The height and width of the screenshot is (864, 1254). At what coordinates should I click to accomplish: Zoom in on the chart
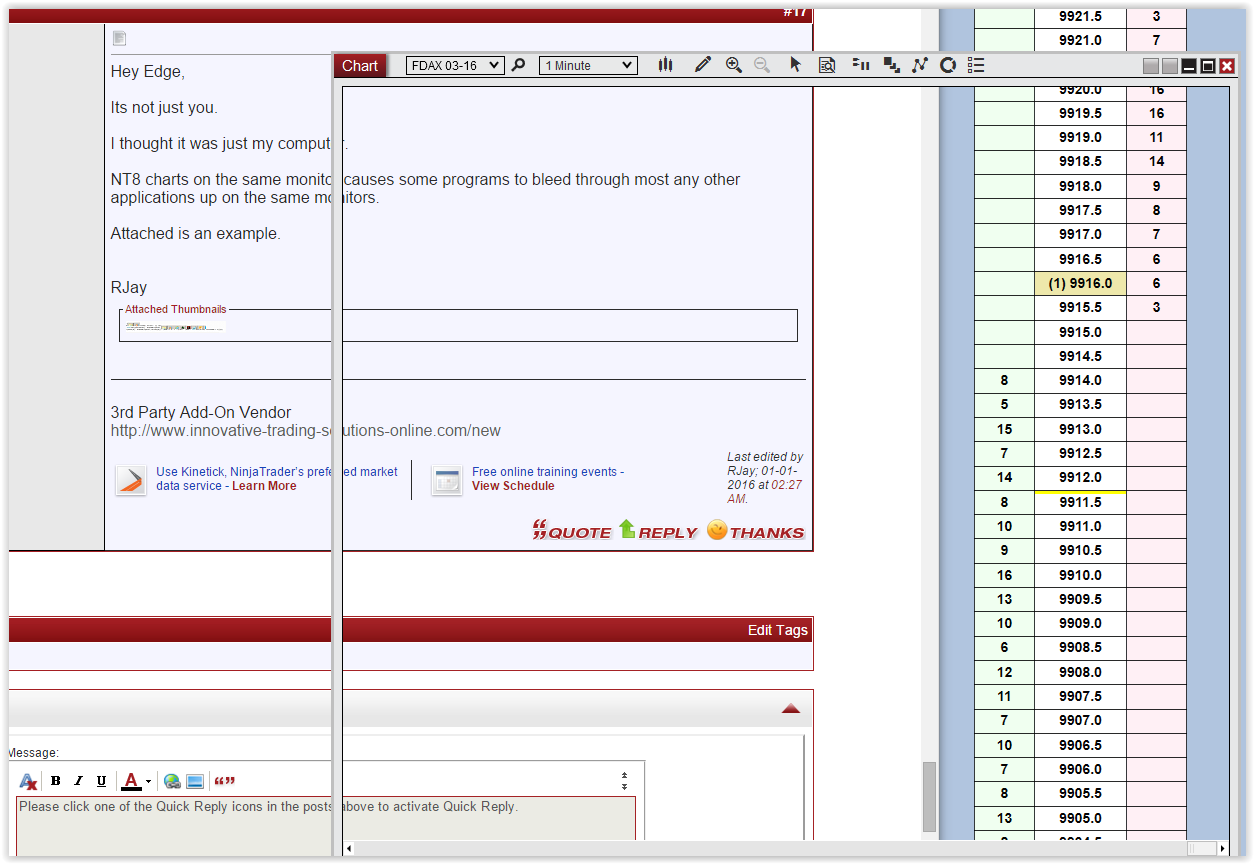pyautogui.click(x=733, y=65)
